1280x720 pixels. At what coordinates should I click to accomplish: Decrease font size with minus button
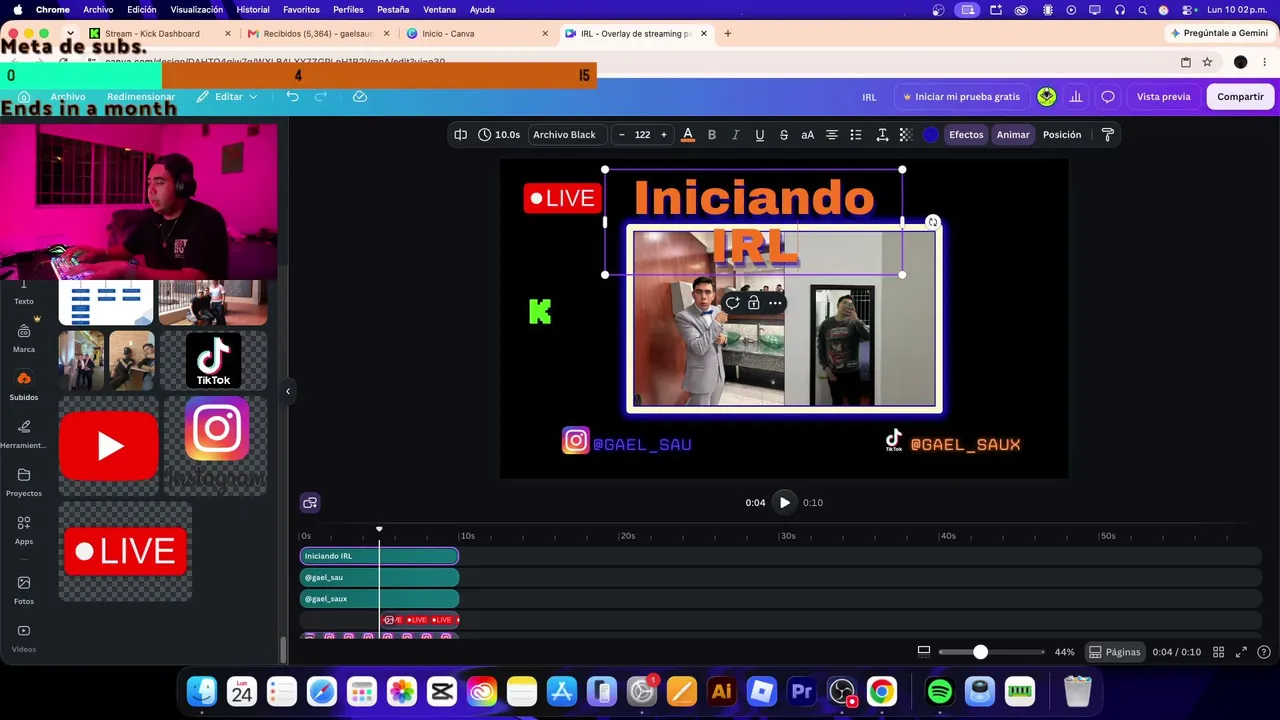coord(622,135)
